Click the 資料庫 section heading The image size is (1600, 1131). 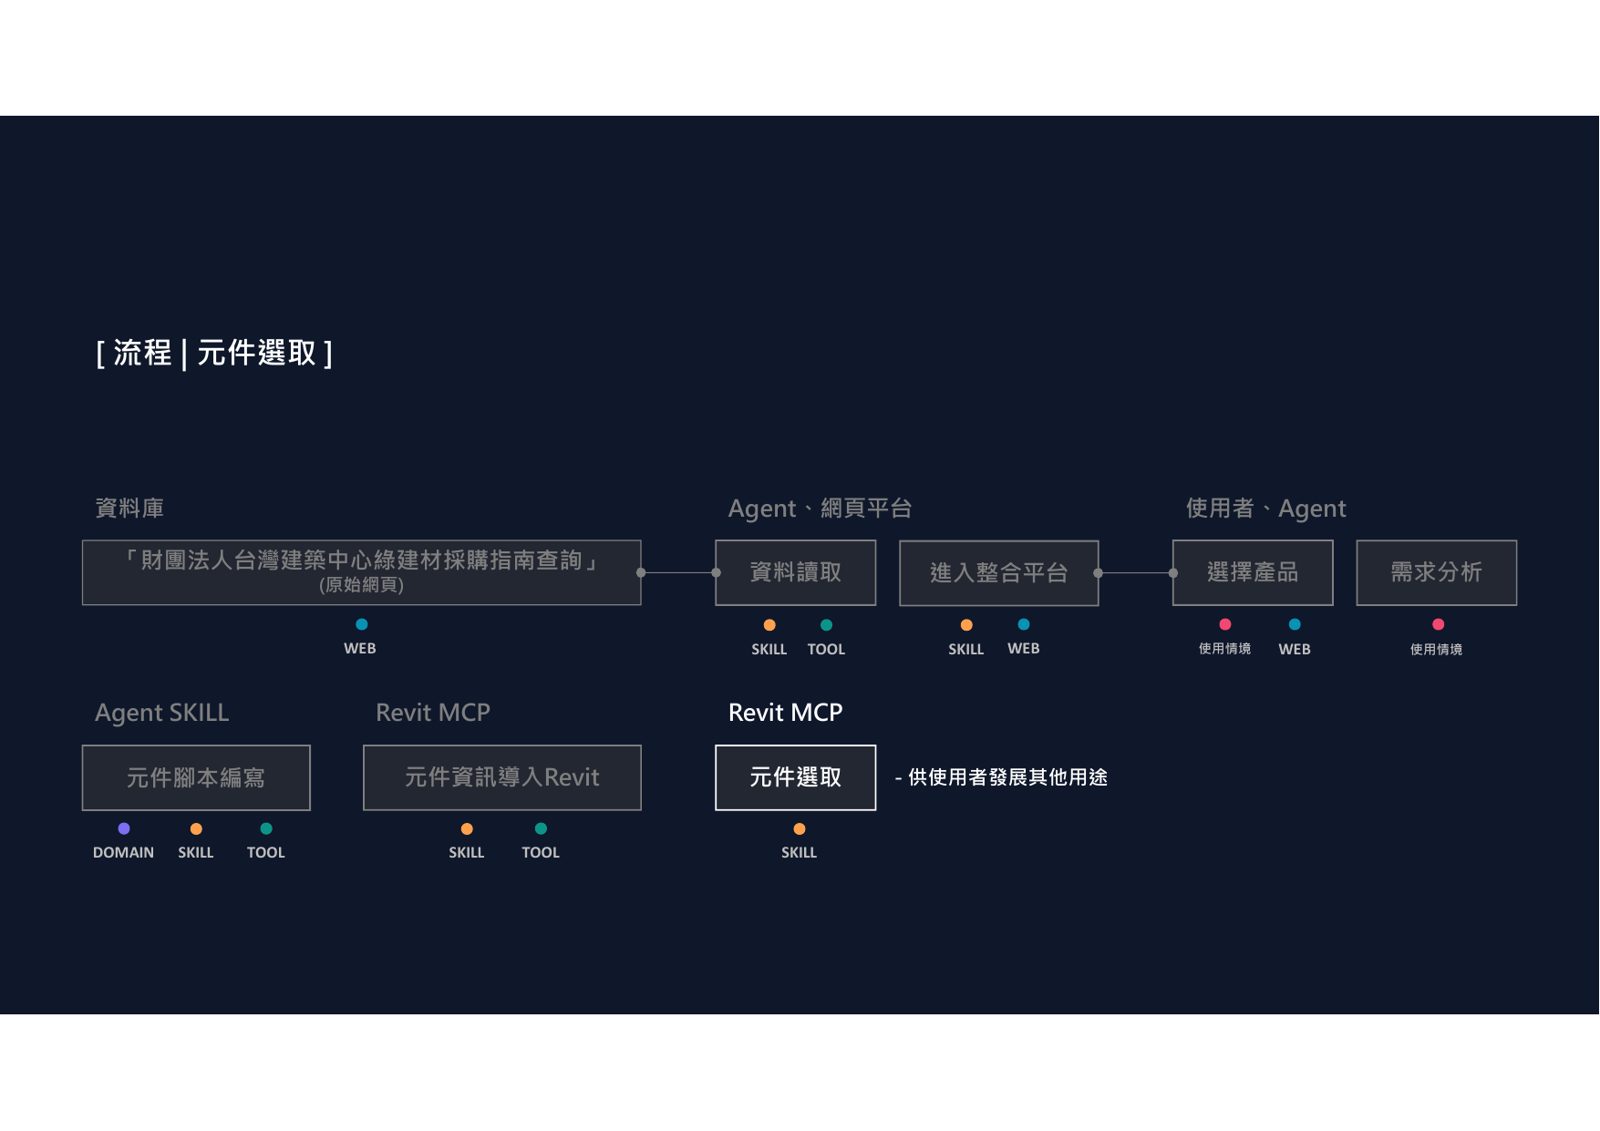click(129, 508)
